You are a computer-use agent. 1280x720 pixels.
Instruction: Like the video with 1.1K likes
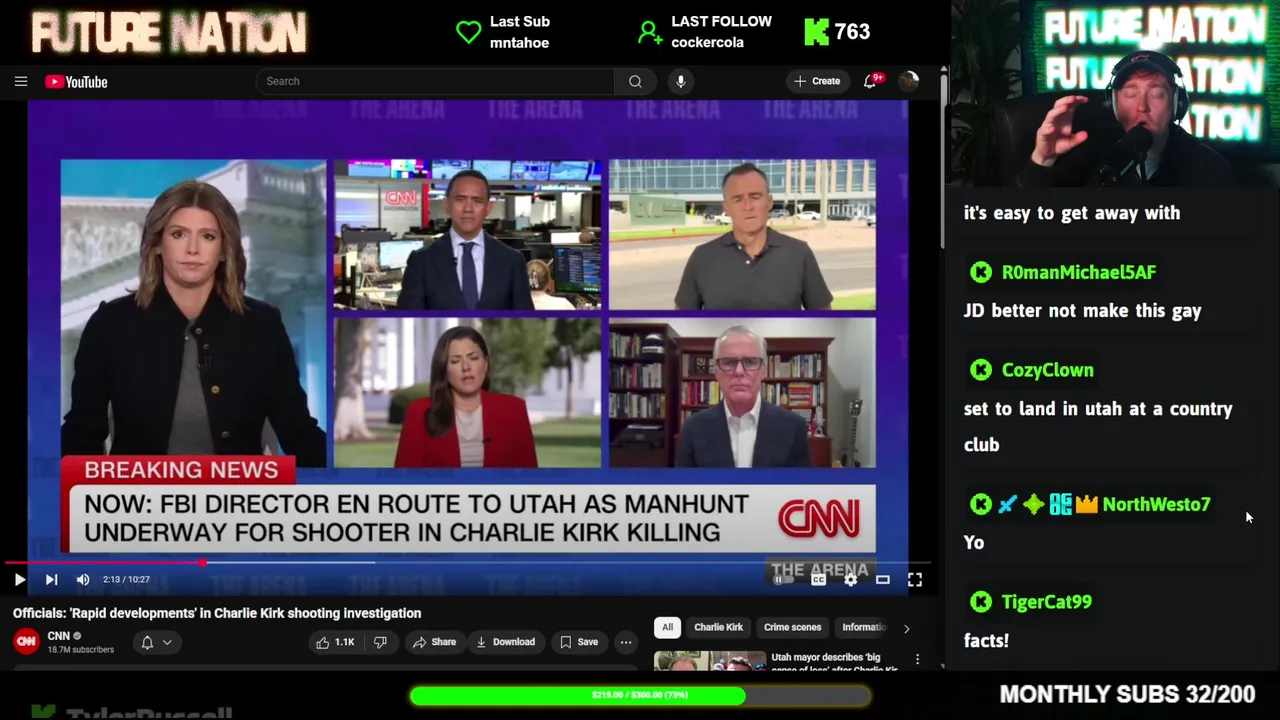[x=336, y=642]
